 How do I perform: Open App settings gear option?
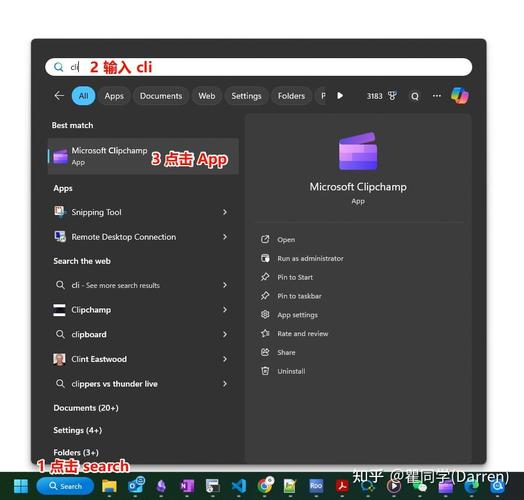click(x=289, y=315)
